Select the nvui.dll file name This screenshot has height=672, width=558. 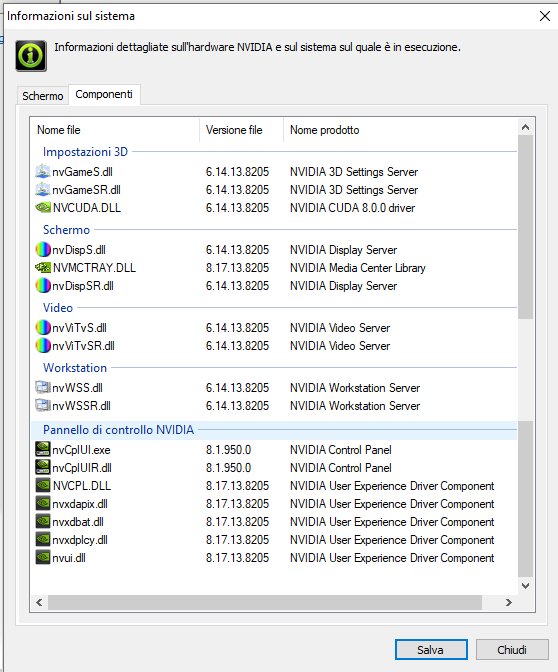(69, 558)
